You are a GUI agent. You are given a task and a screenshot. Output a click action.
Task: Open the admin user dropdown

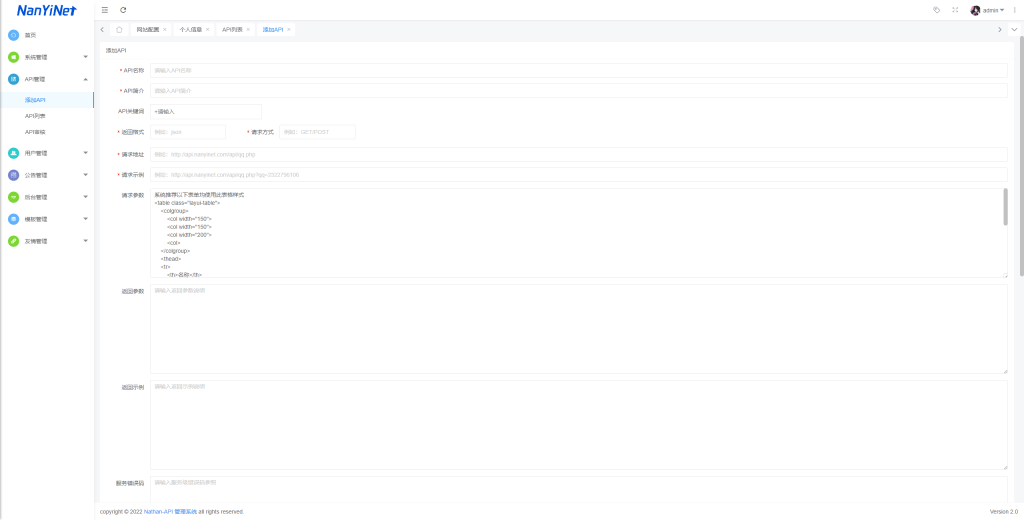[988, 10]
